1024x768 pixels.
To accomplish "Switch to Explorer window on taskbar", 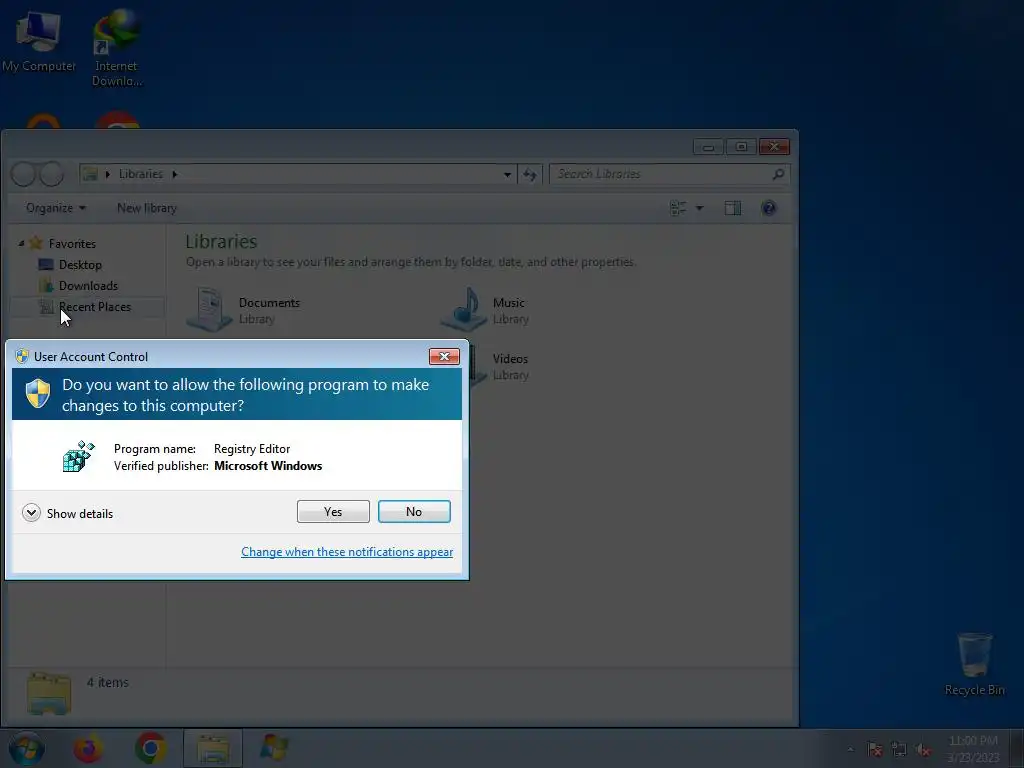I will pyautogui.click(x=213, y=748).
